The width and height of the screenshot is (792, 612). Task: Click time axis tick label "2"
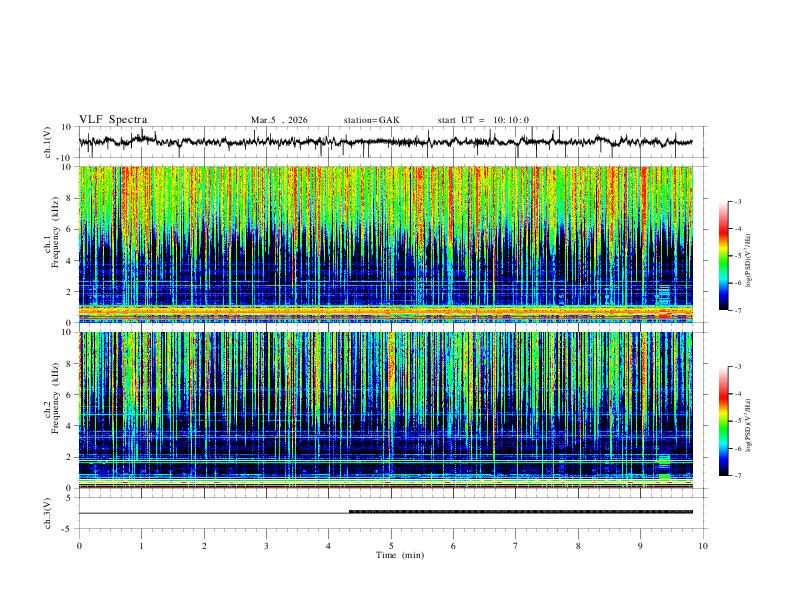[x=204, y=546]
